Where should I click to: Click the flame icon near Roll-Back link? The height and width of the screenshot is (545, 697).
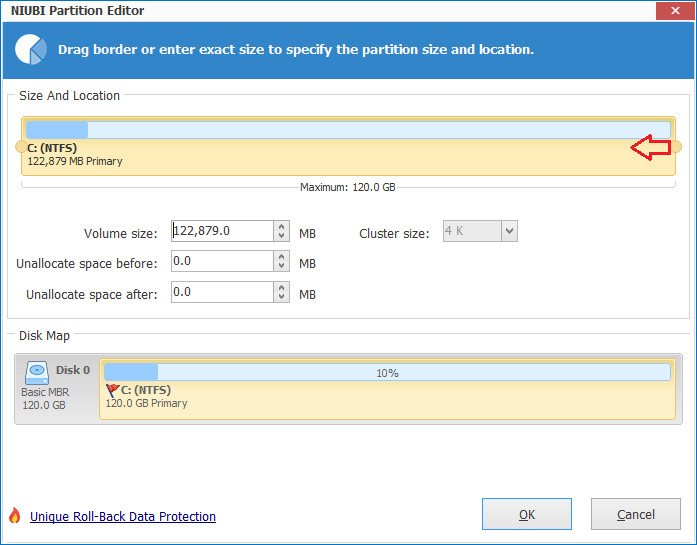(15, 516)
